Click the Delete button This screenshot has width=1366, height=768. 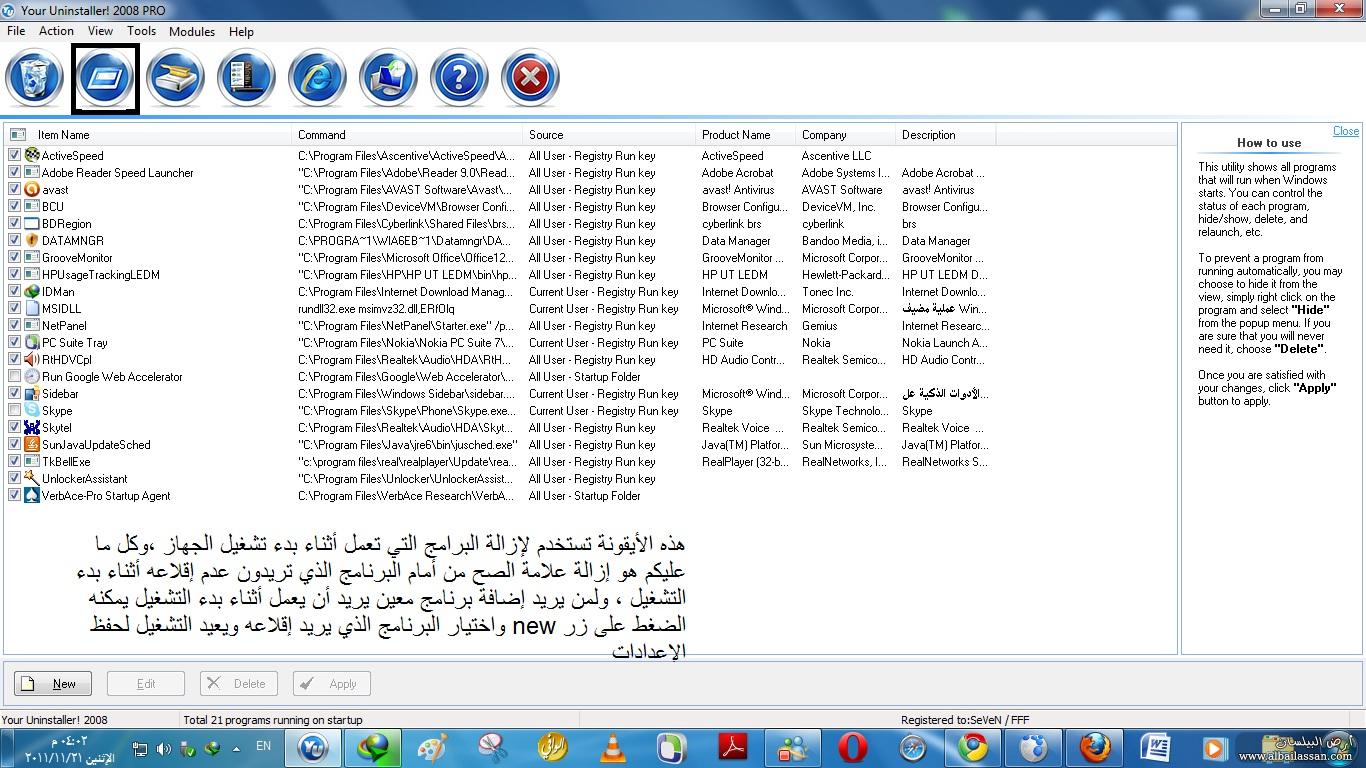tap(239, 684)
